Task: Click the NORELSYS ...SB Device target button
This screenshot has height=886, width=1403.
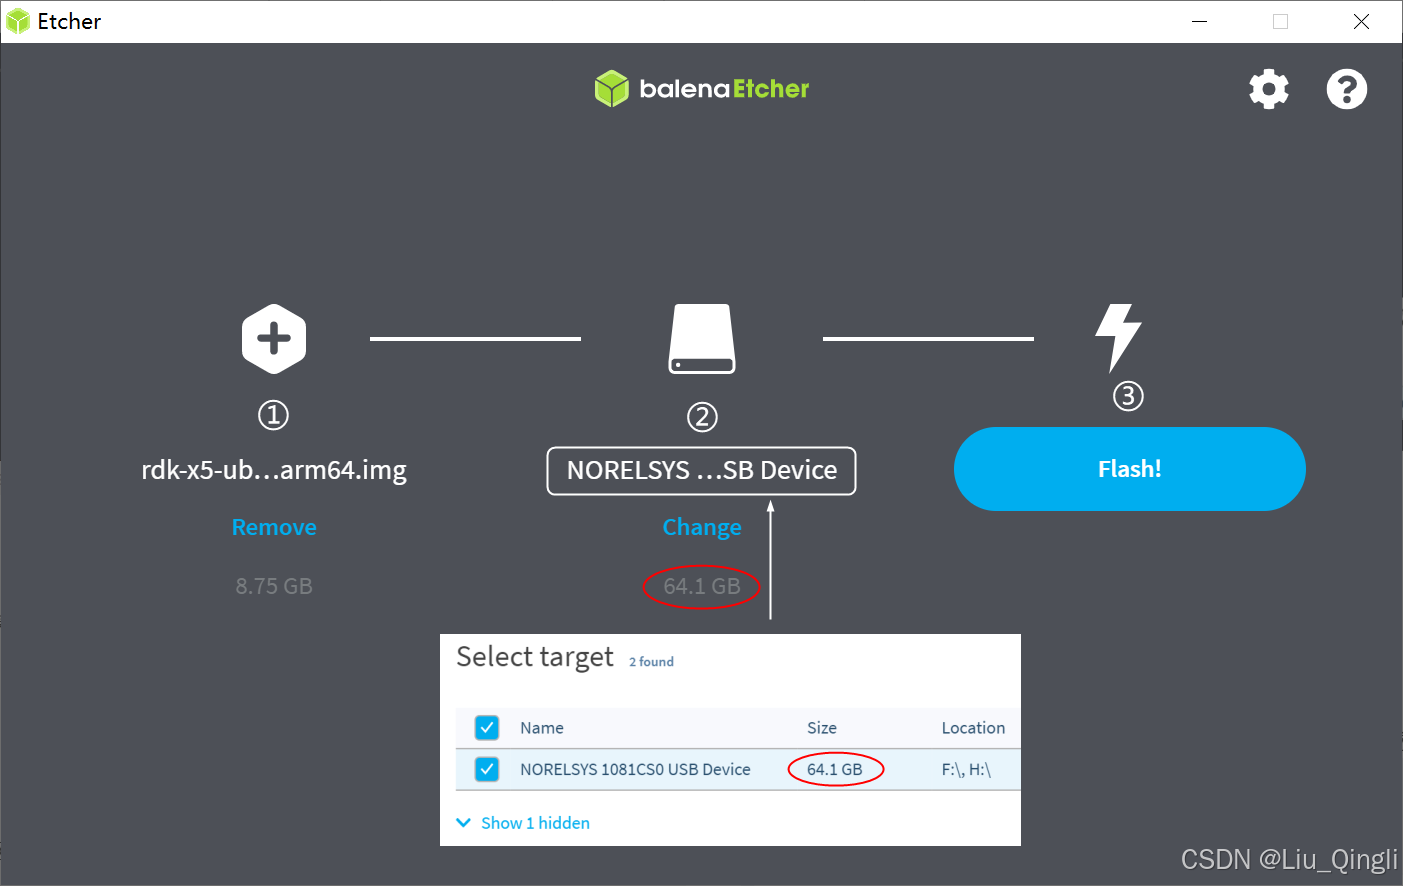Action: click(x=702, y=471)
